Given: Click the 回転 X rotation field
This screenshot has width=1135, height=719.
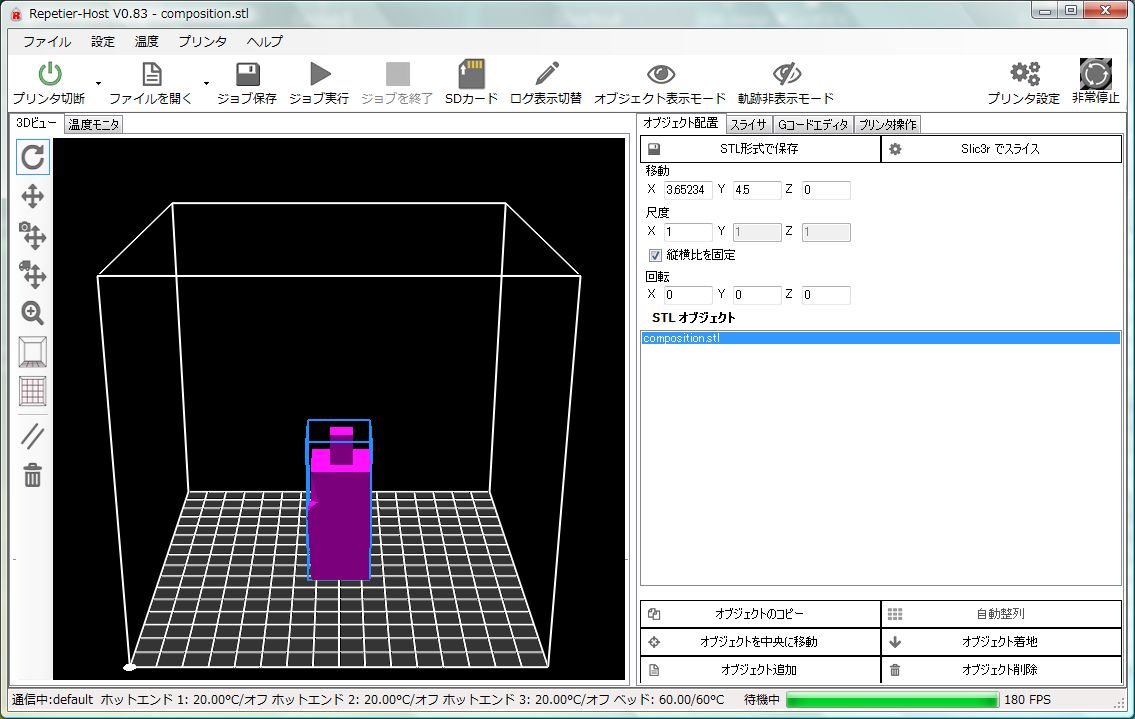Looking at the screenshot, I should [x=688, y=295].
